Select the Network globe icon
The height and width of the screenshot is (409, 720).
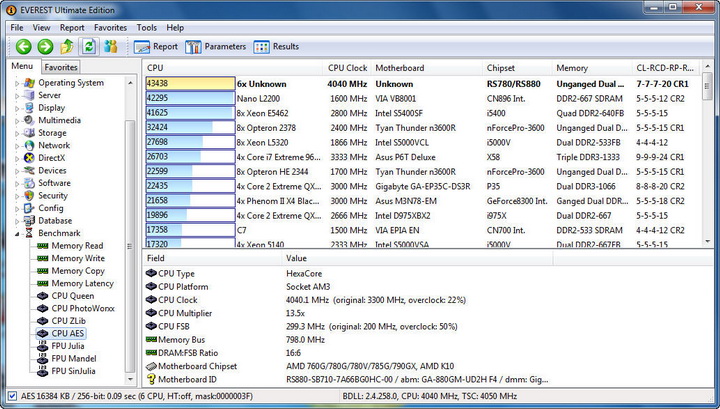(x=29, y=145)
